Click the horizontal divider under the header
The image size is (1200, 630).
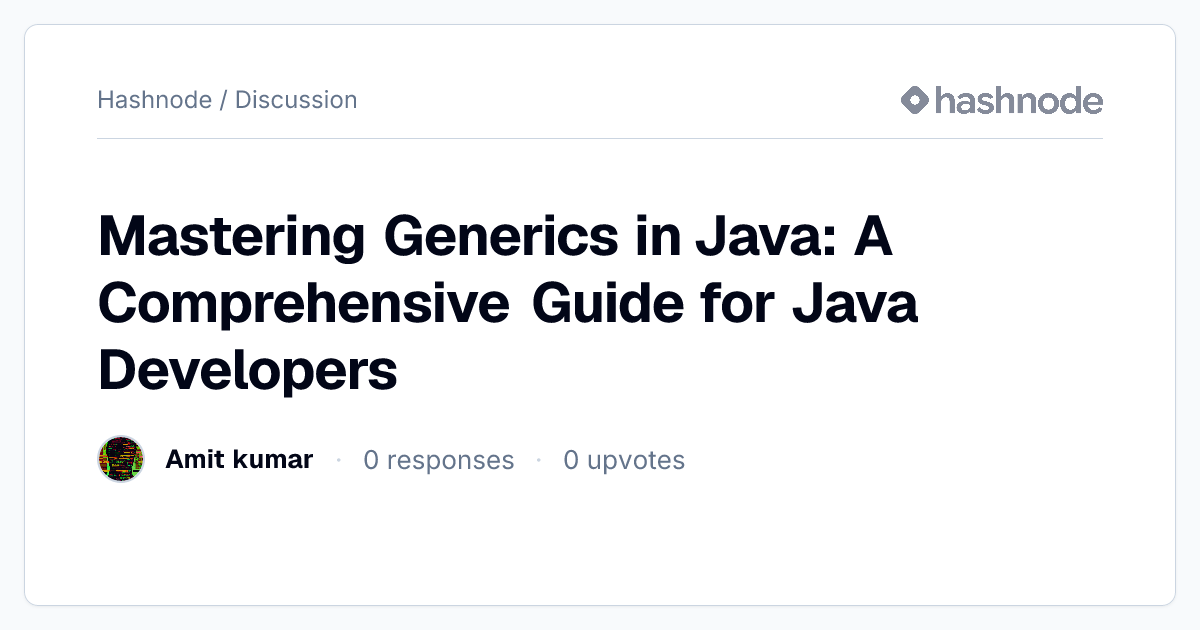(x=600, y=138)
